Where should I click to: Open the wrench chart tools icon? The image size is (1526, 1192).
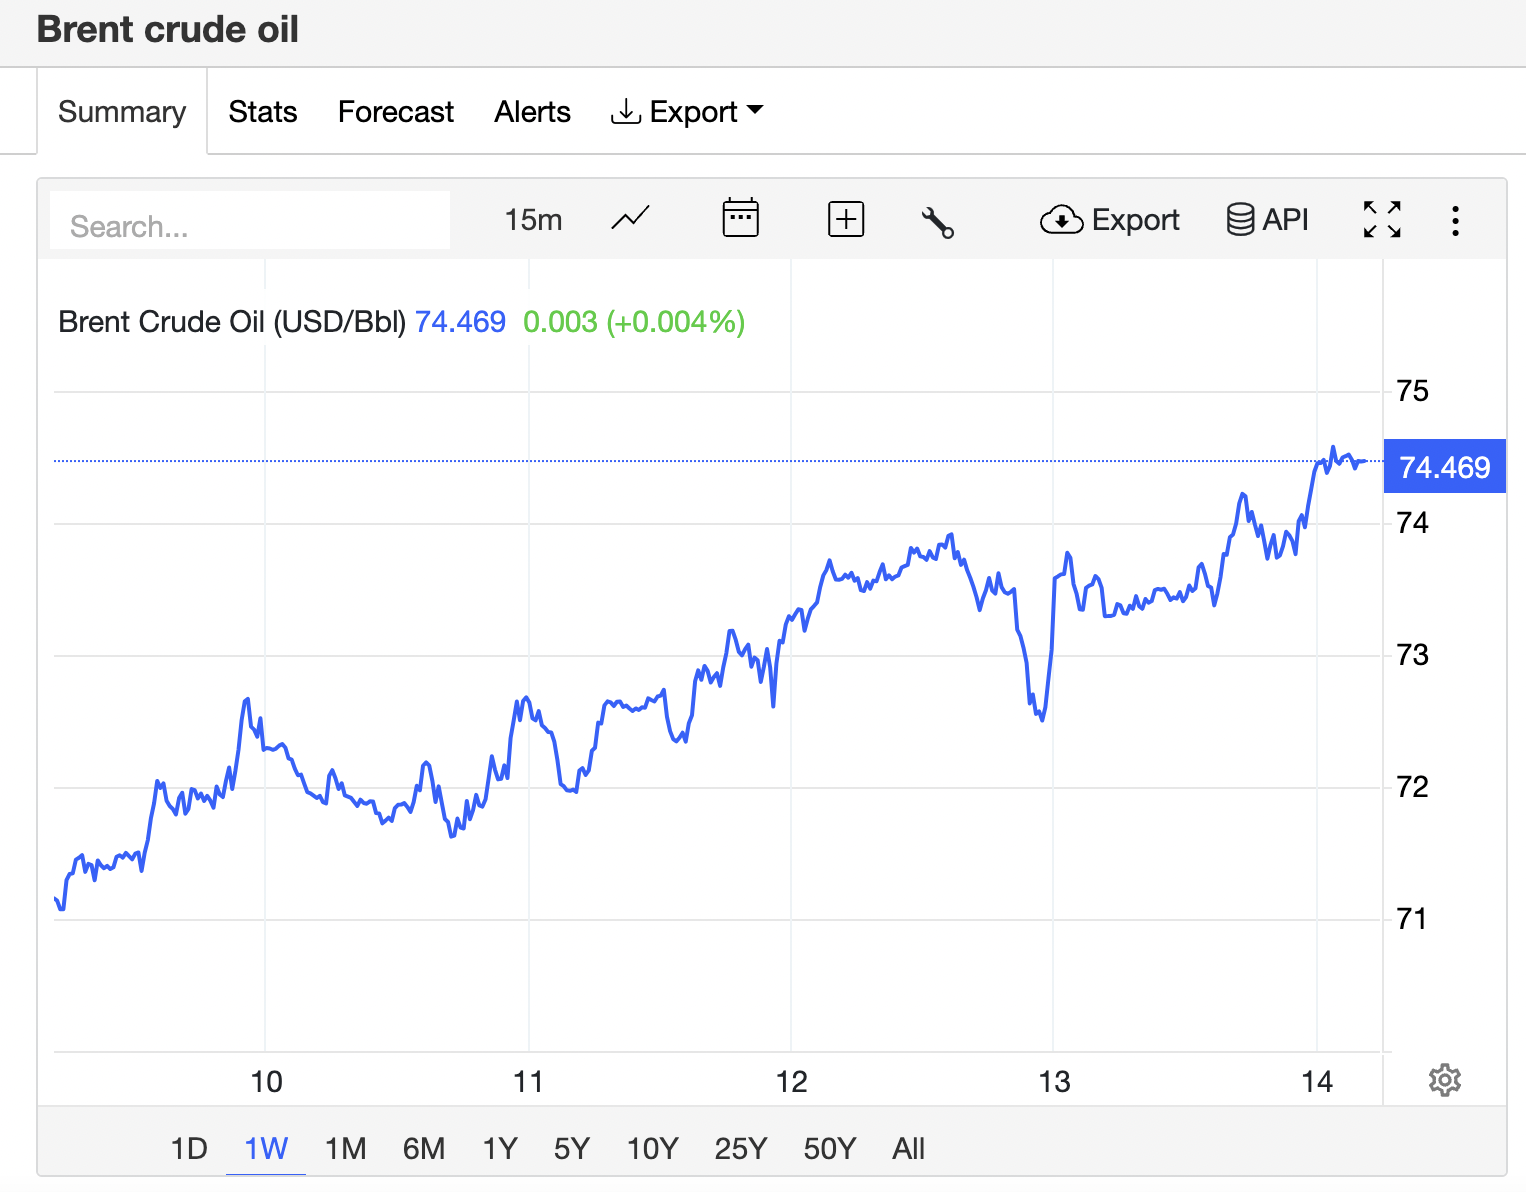click(x=938, y=222)
